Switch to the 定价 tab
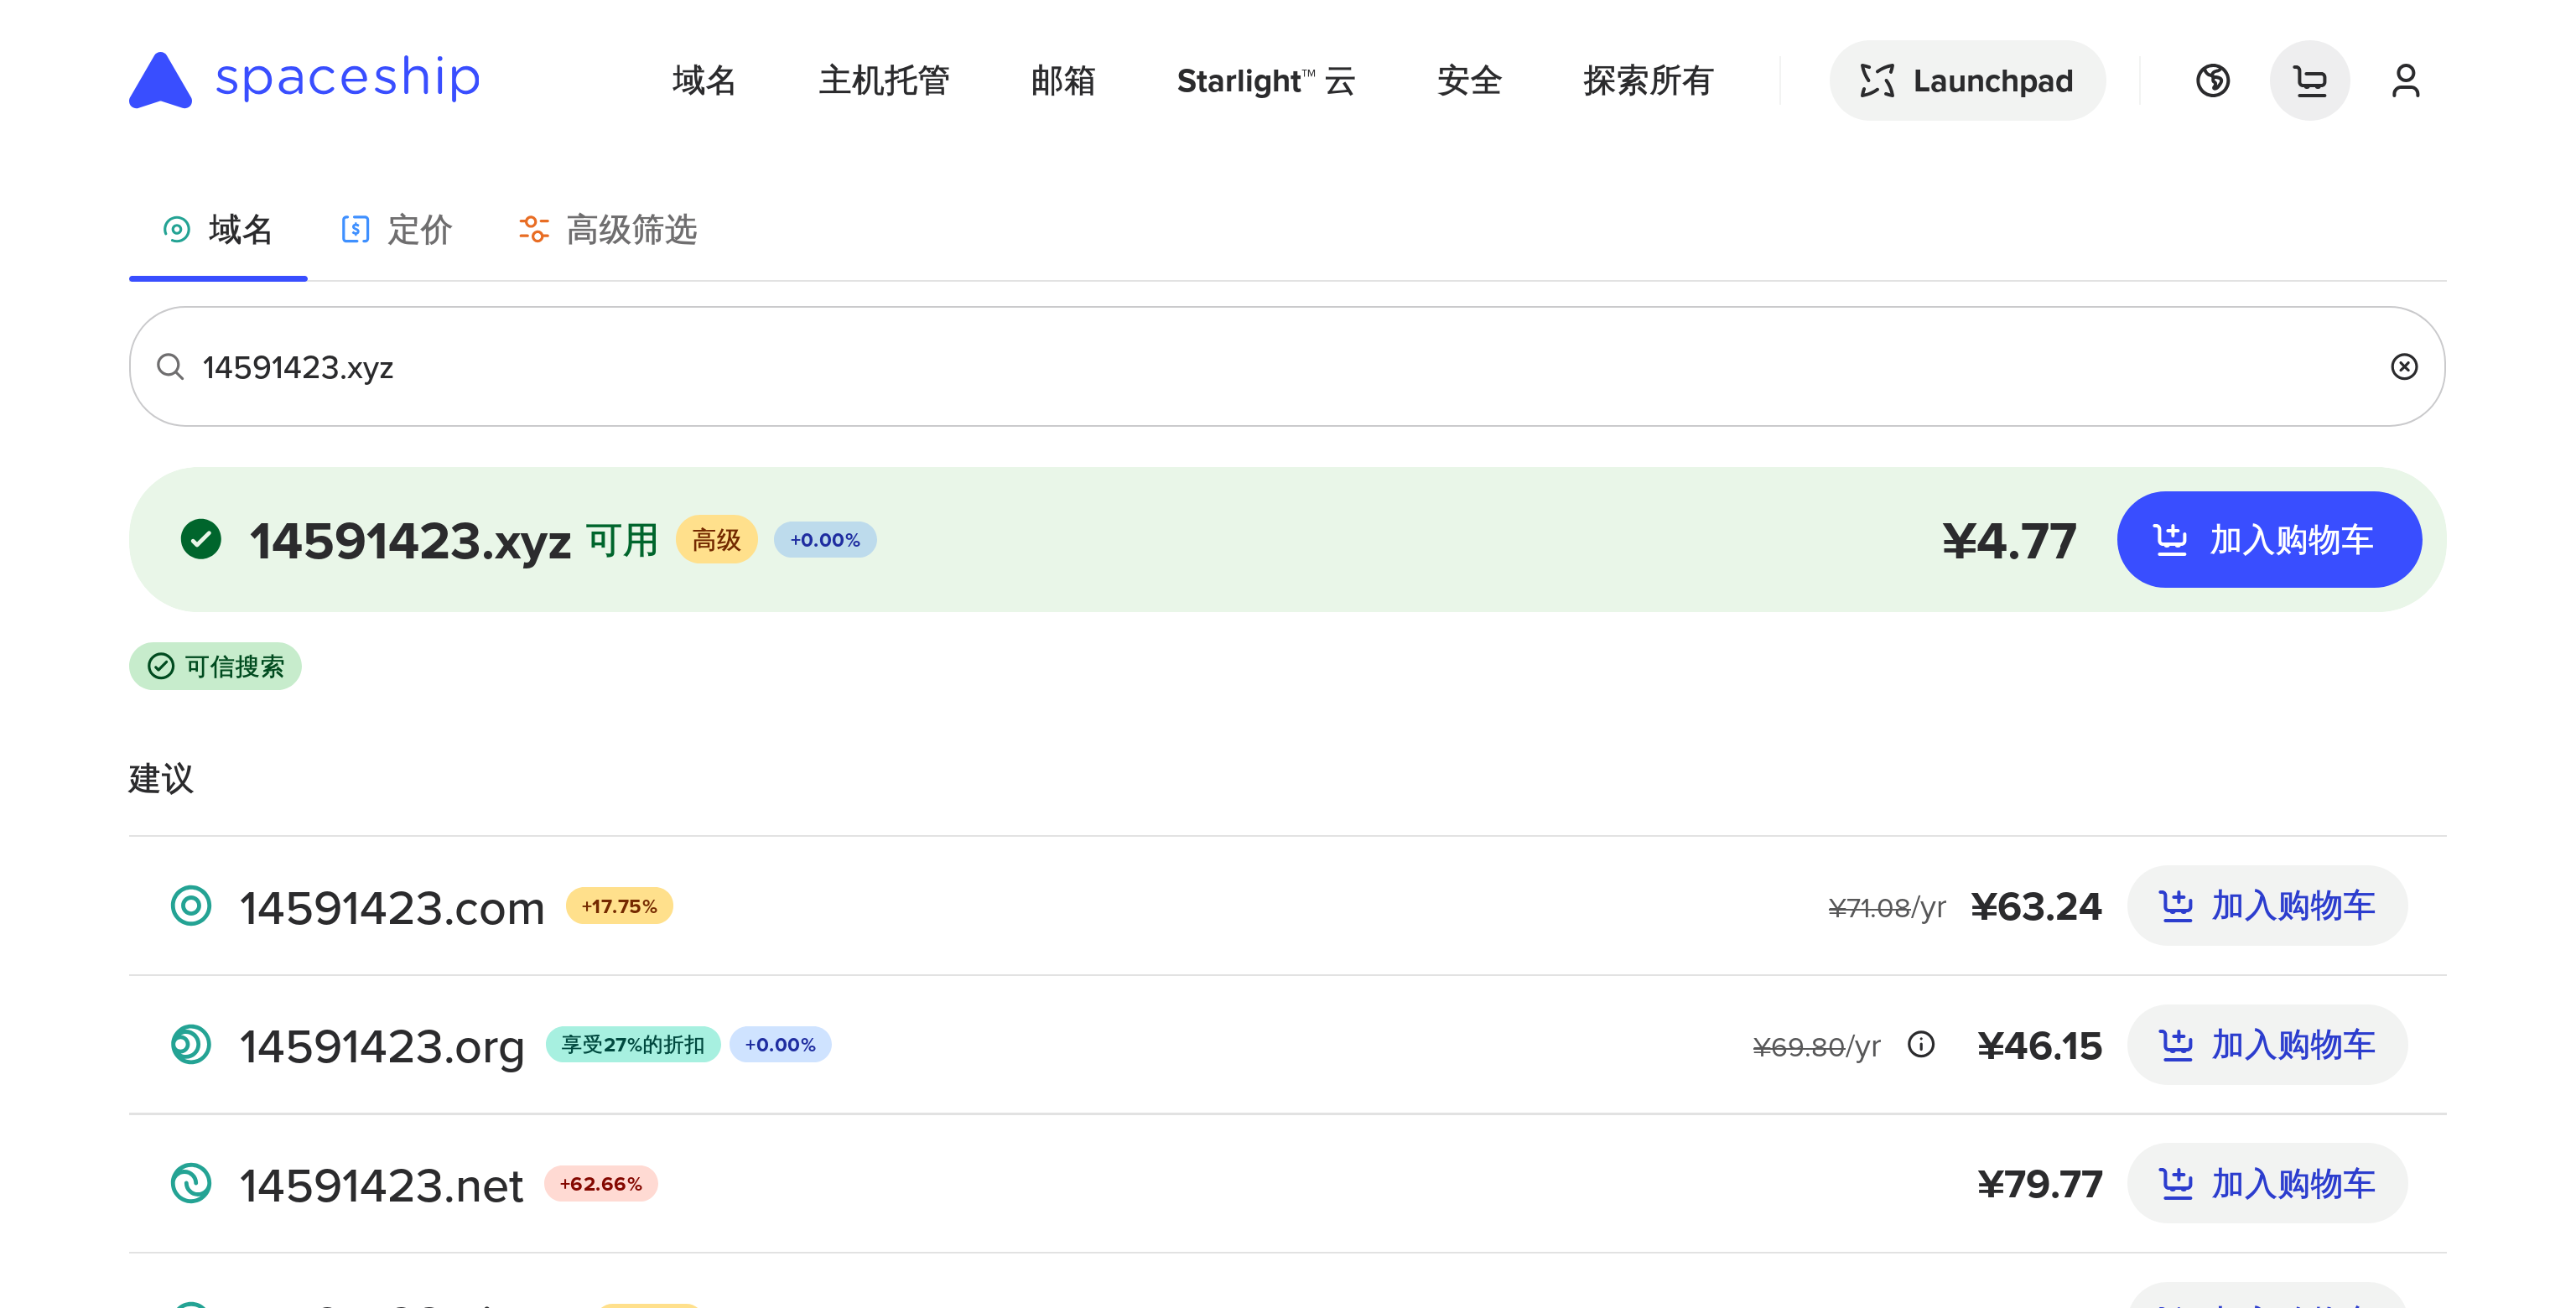The image size is (2576, 1308). click(x=397, y=230)
